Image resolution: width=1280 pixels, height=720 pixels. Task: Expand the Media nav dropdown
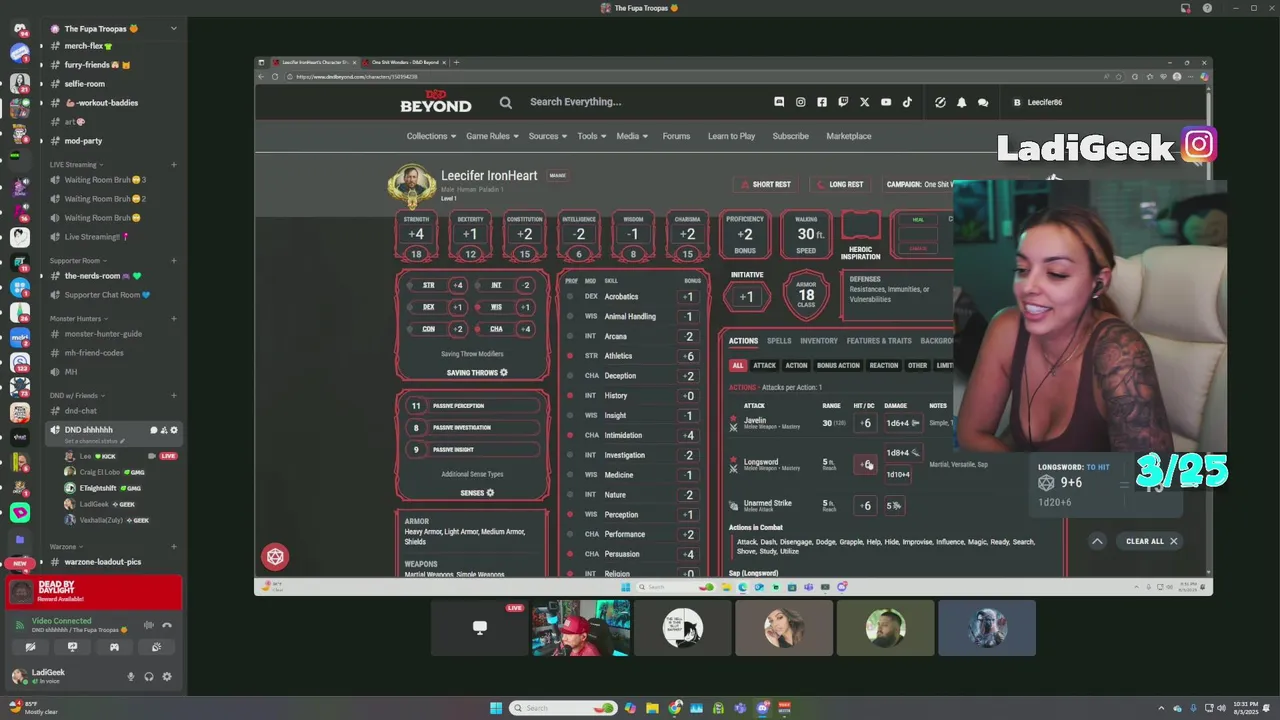(x=632, y=136)
